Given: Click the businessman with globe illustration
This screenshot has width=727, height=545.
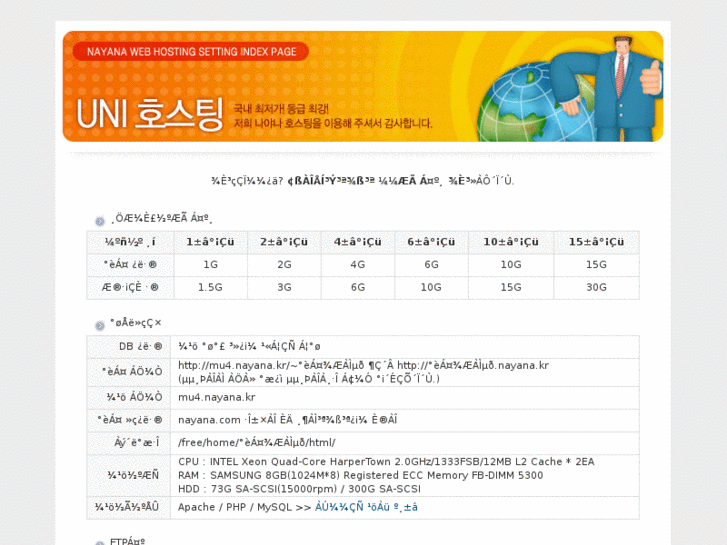Looking at the screenshot, I should point(569,88).
